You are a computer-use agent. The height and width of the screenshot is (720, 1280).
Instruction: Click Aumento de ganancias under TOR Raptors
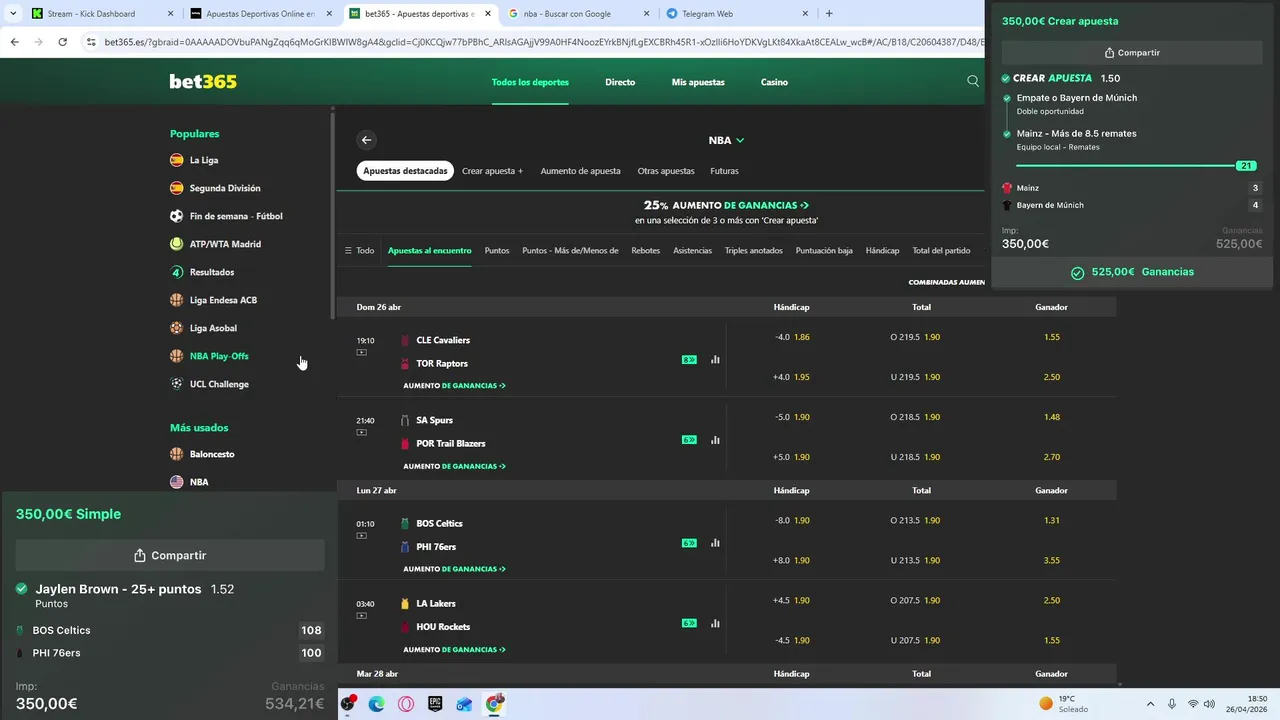coord(454,386)
